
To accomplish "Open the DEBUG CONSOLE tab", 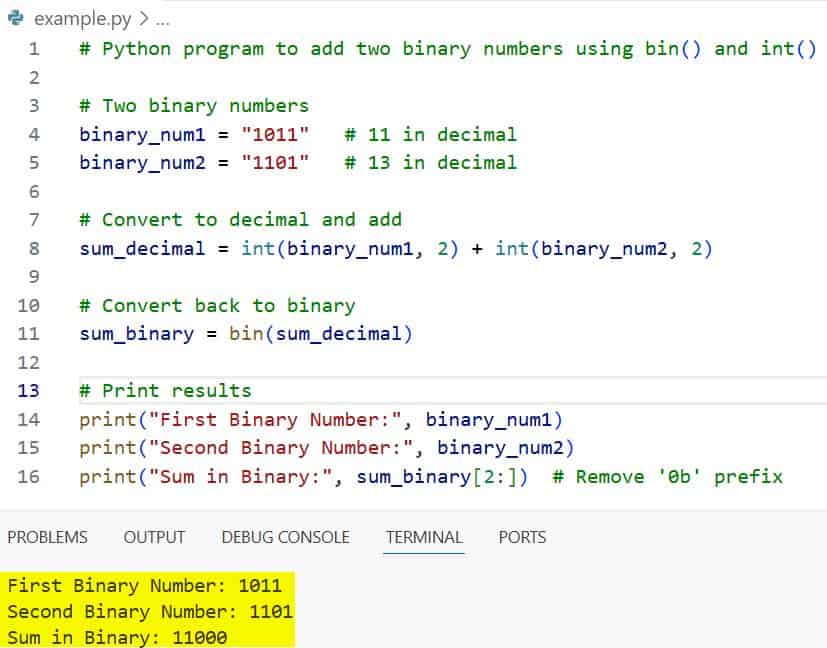I will [x=285, y=537].
